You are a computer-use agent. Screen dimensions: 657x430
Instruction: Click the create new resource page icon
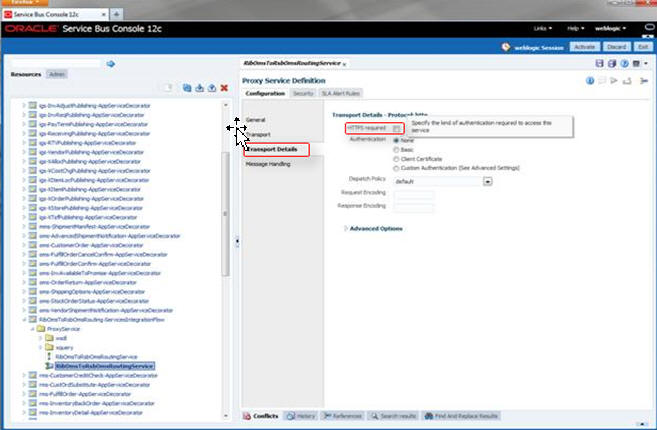click(168, 88)
